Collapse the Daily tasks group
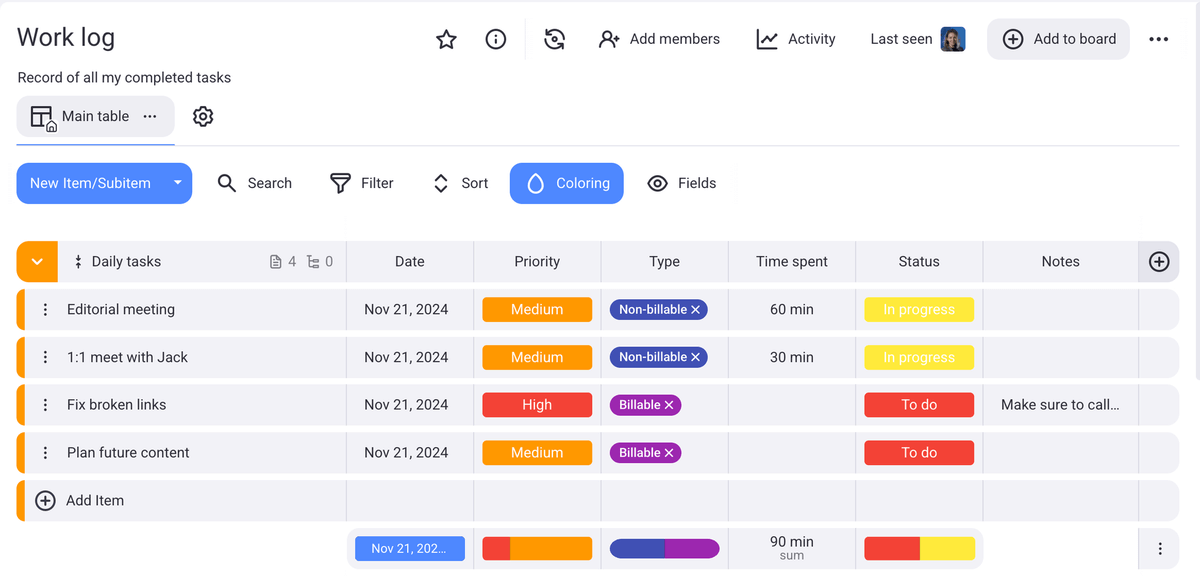1200x578 pixels. (36, 261)
